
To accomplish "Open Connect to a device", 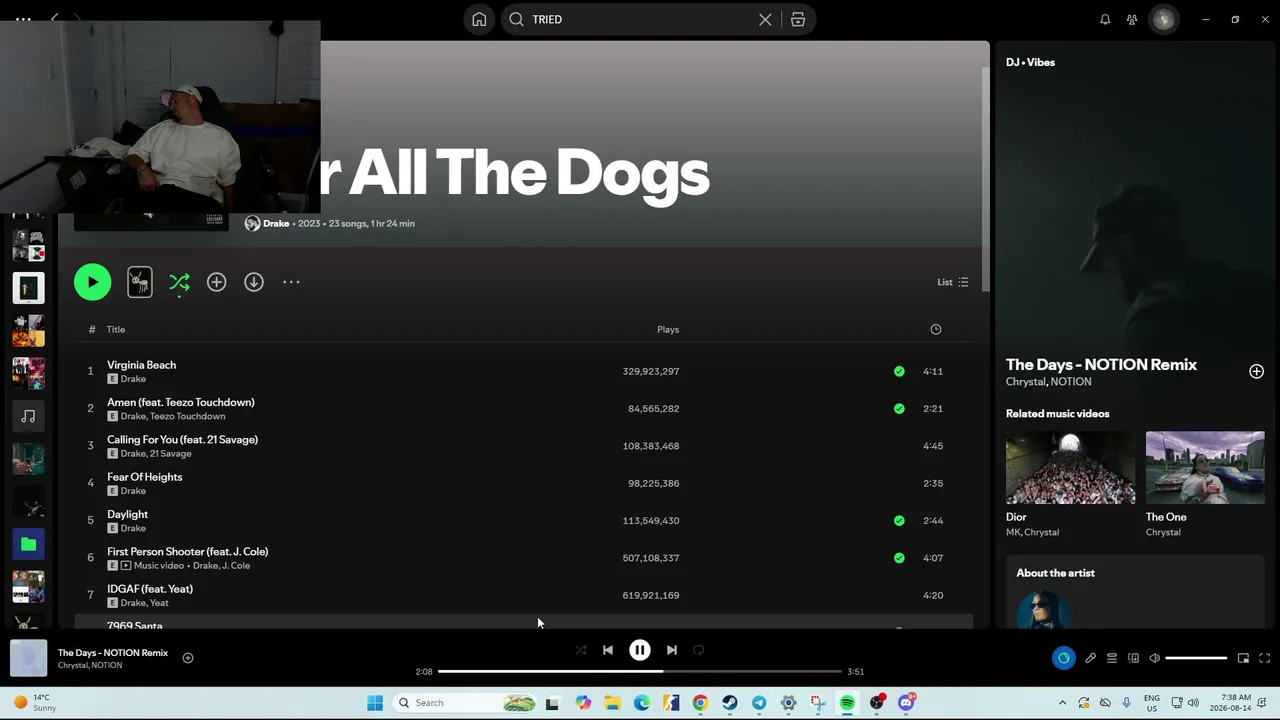I will [x=1133, y=658].
